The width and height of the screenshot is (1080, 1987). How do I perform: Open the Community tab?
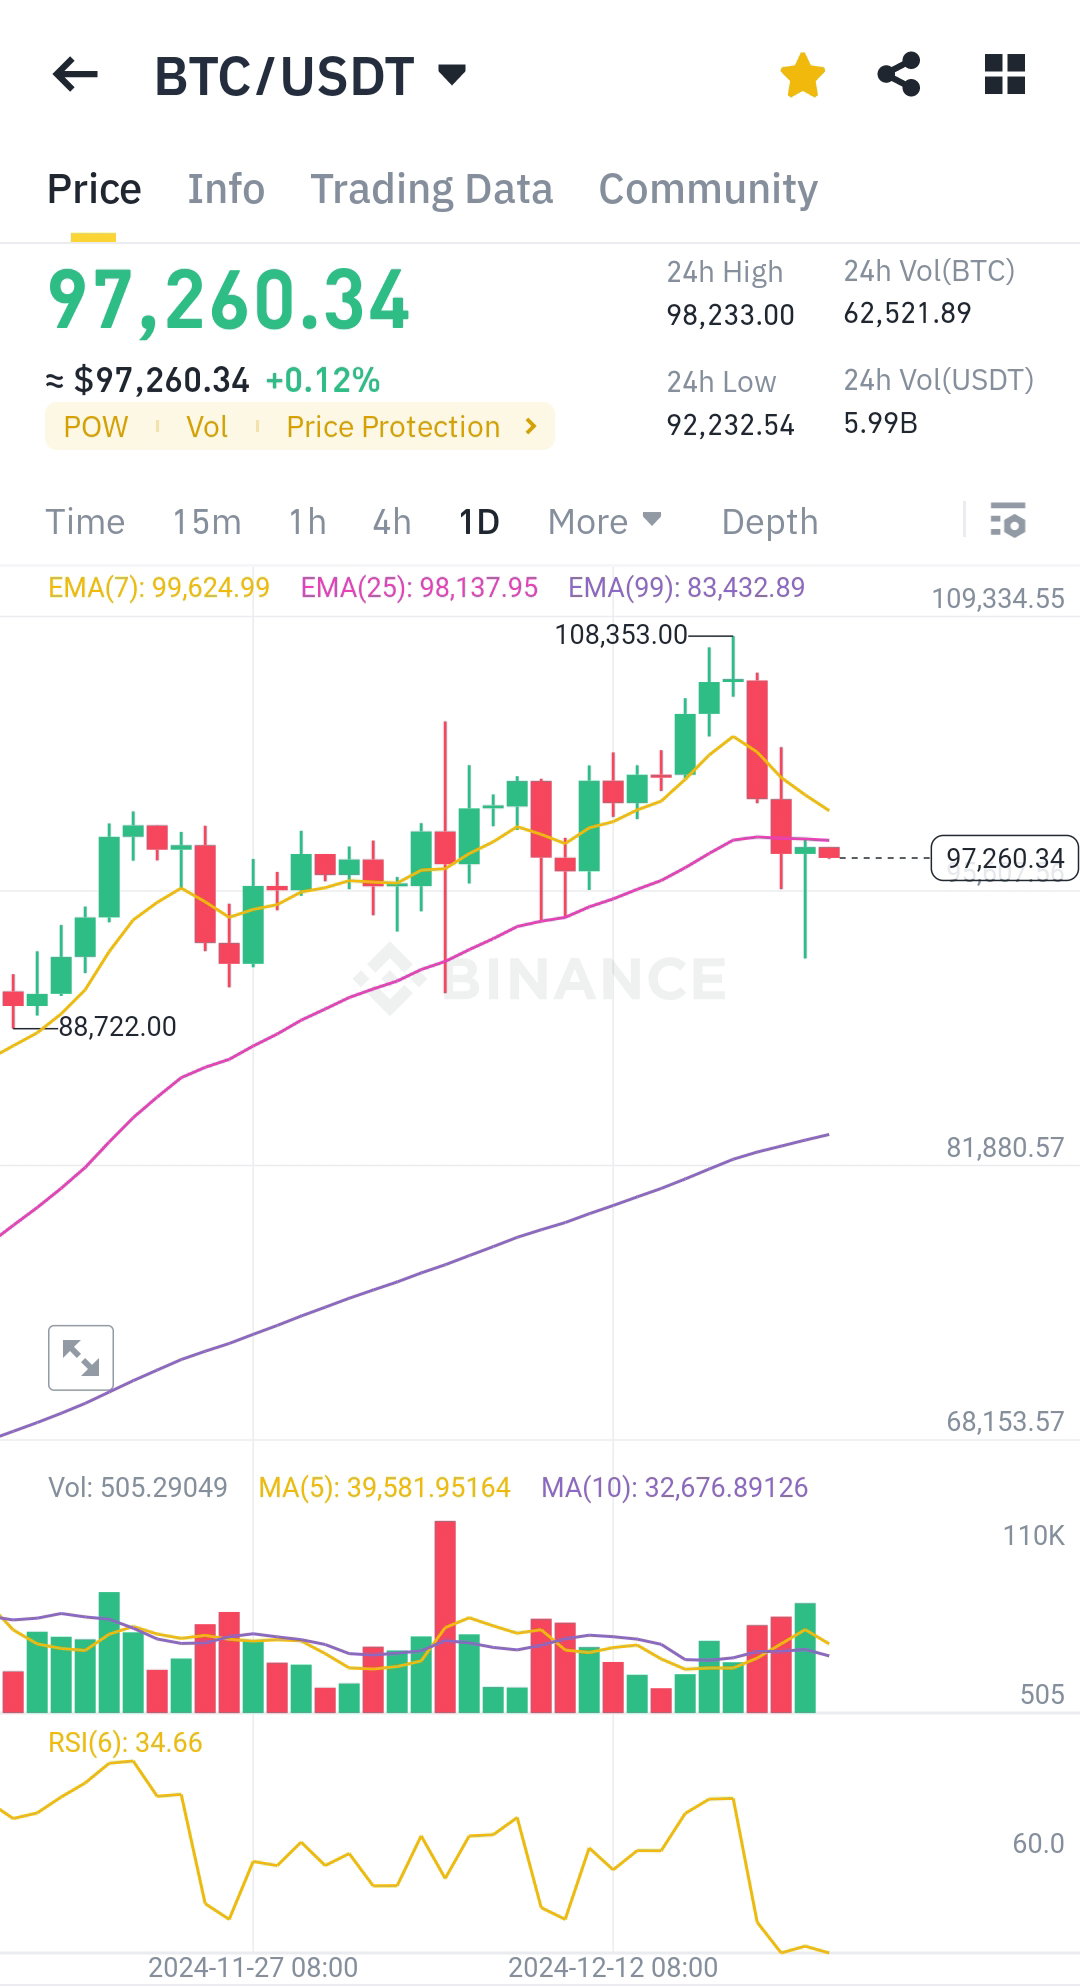pos(708,189)
